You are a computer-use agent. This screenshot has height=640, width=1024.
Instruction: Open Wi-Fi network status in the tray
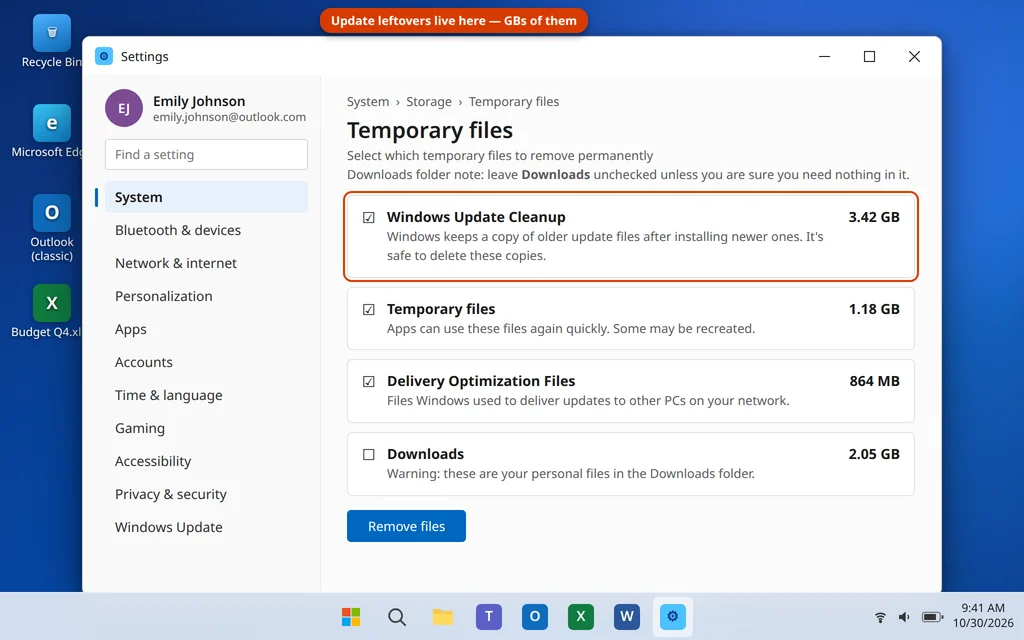880,617
